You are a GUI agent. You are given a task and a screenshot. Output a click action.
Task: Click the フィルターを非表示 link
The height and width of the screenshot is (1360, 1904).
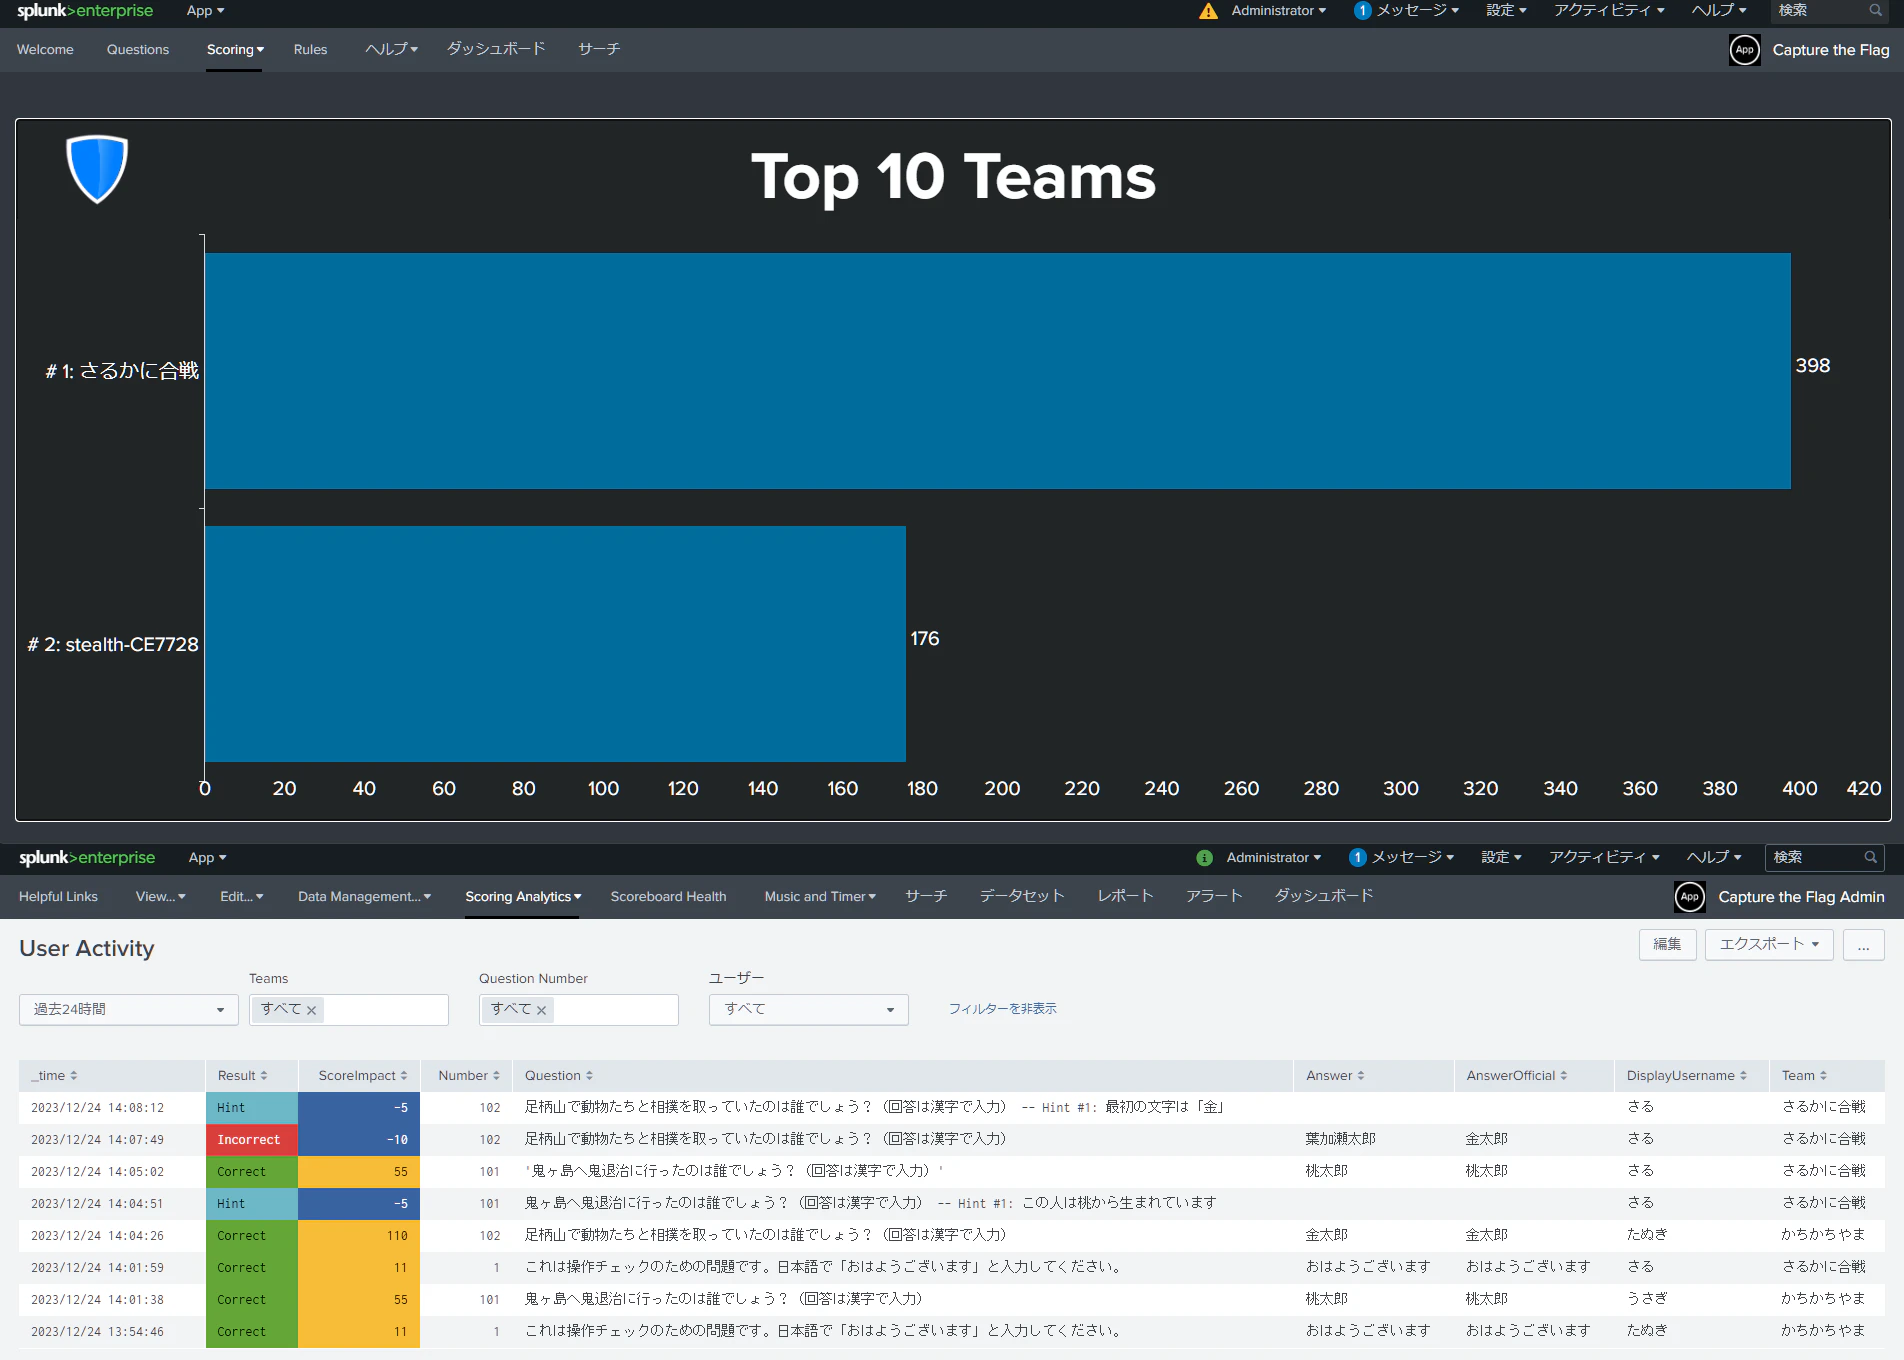pyautogui.click(x=1003, y=1009)
